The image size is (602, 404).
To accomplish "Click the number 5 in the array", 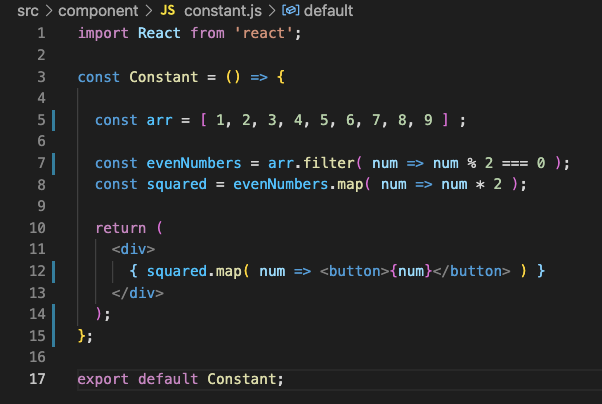I will tap(324, 120).
